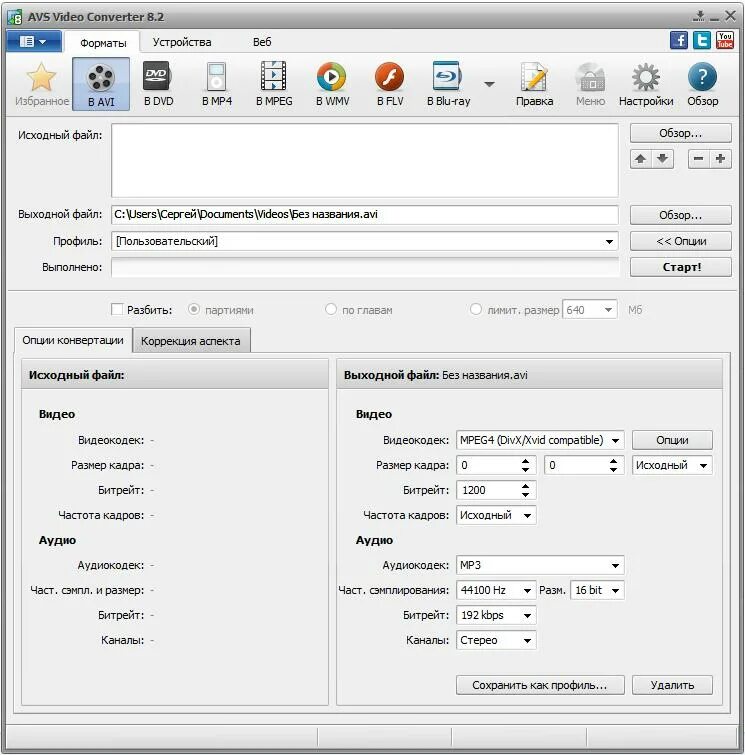Add source file with plus button

click(720, 158)
